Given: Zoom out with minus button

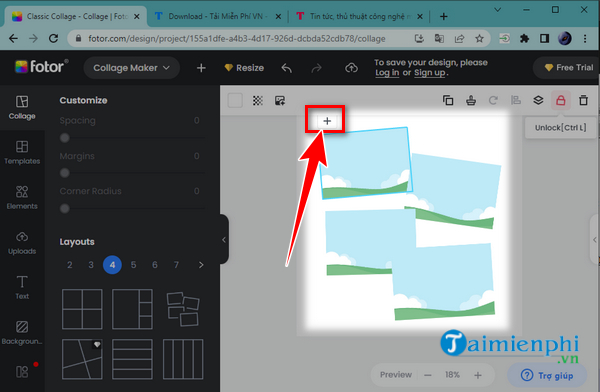Looking at the screenshot, I should click(428, 375).
